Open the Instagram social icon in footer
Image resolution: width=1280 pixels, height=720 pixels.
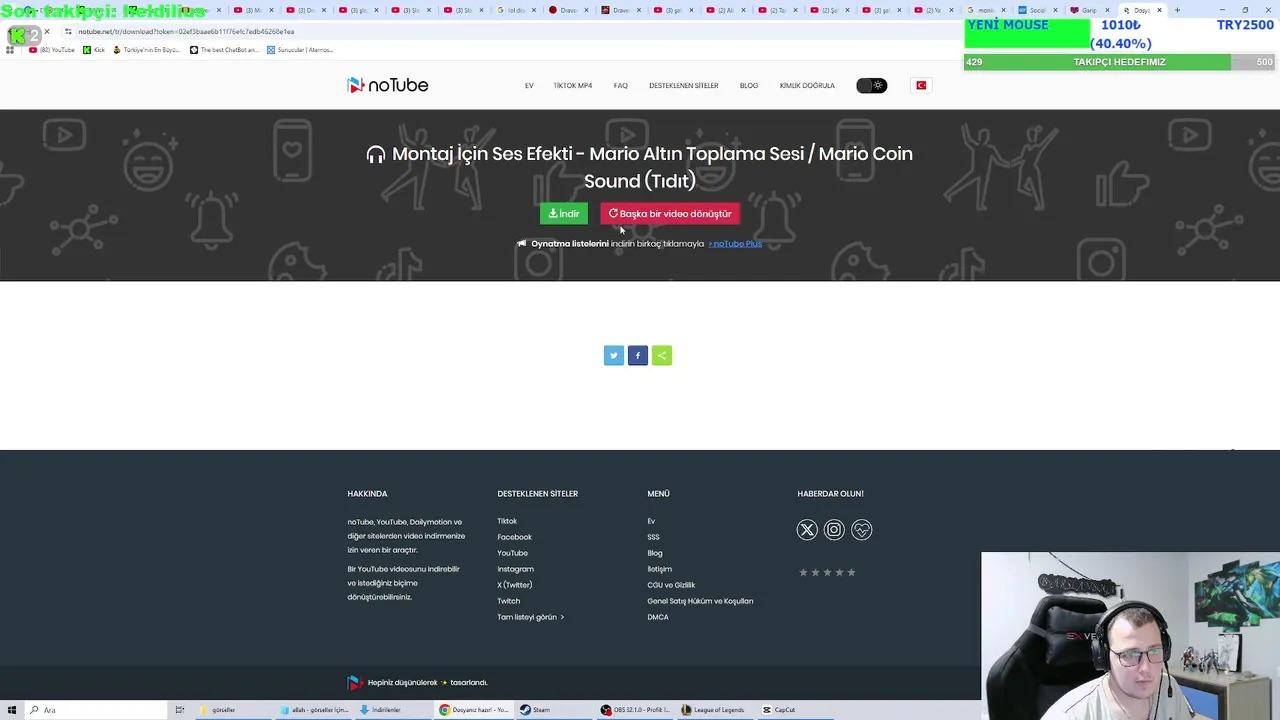834,530
